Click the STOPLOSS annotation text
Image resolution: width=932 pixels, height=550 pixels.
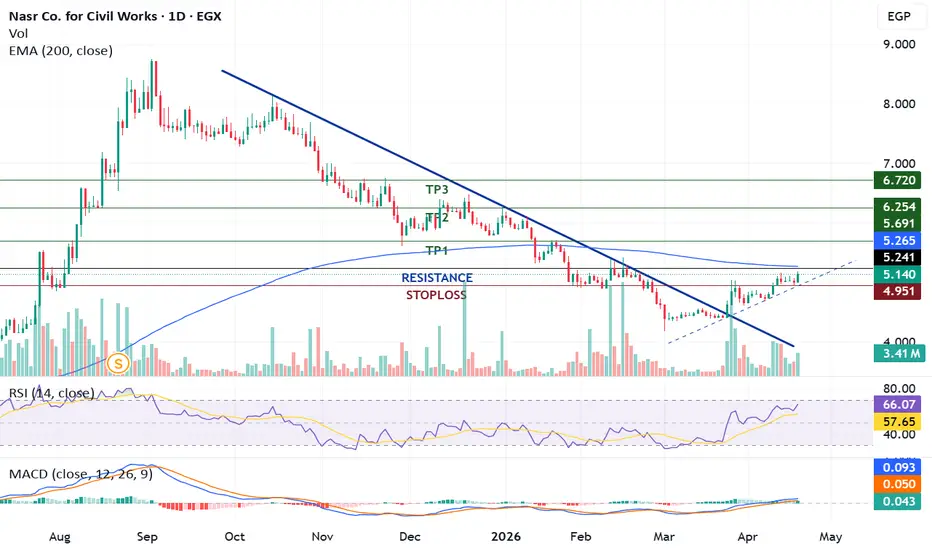436,295
